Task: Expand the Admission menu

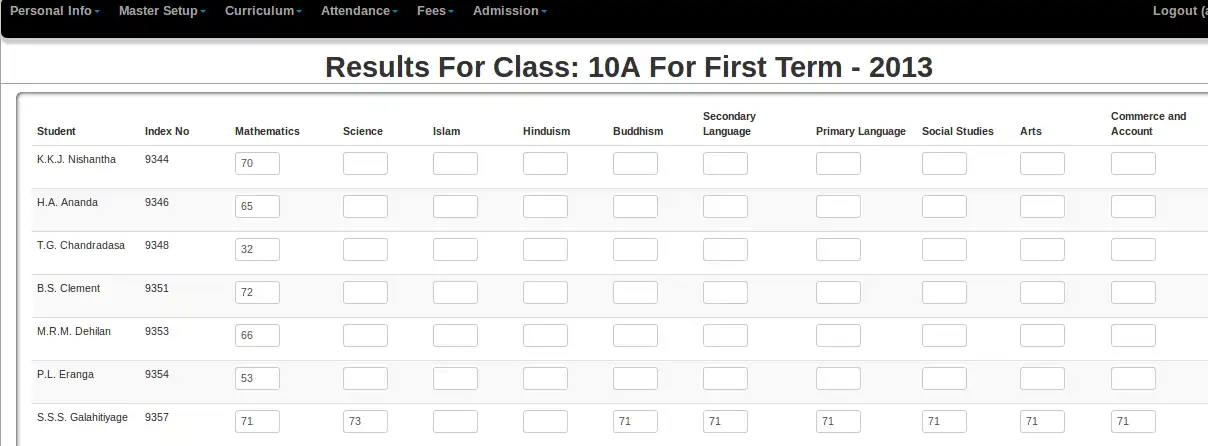Action: point(509,11)
